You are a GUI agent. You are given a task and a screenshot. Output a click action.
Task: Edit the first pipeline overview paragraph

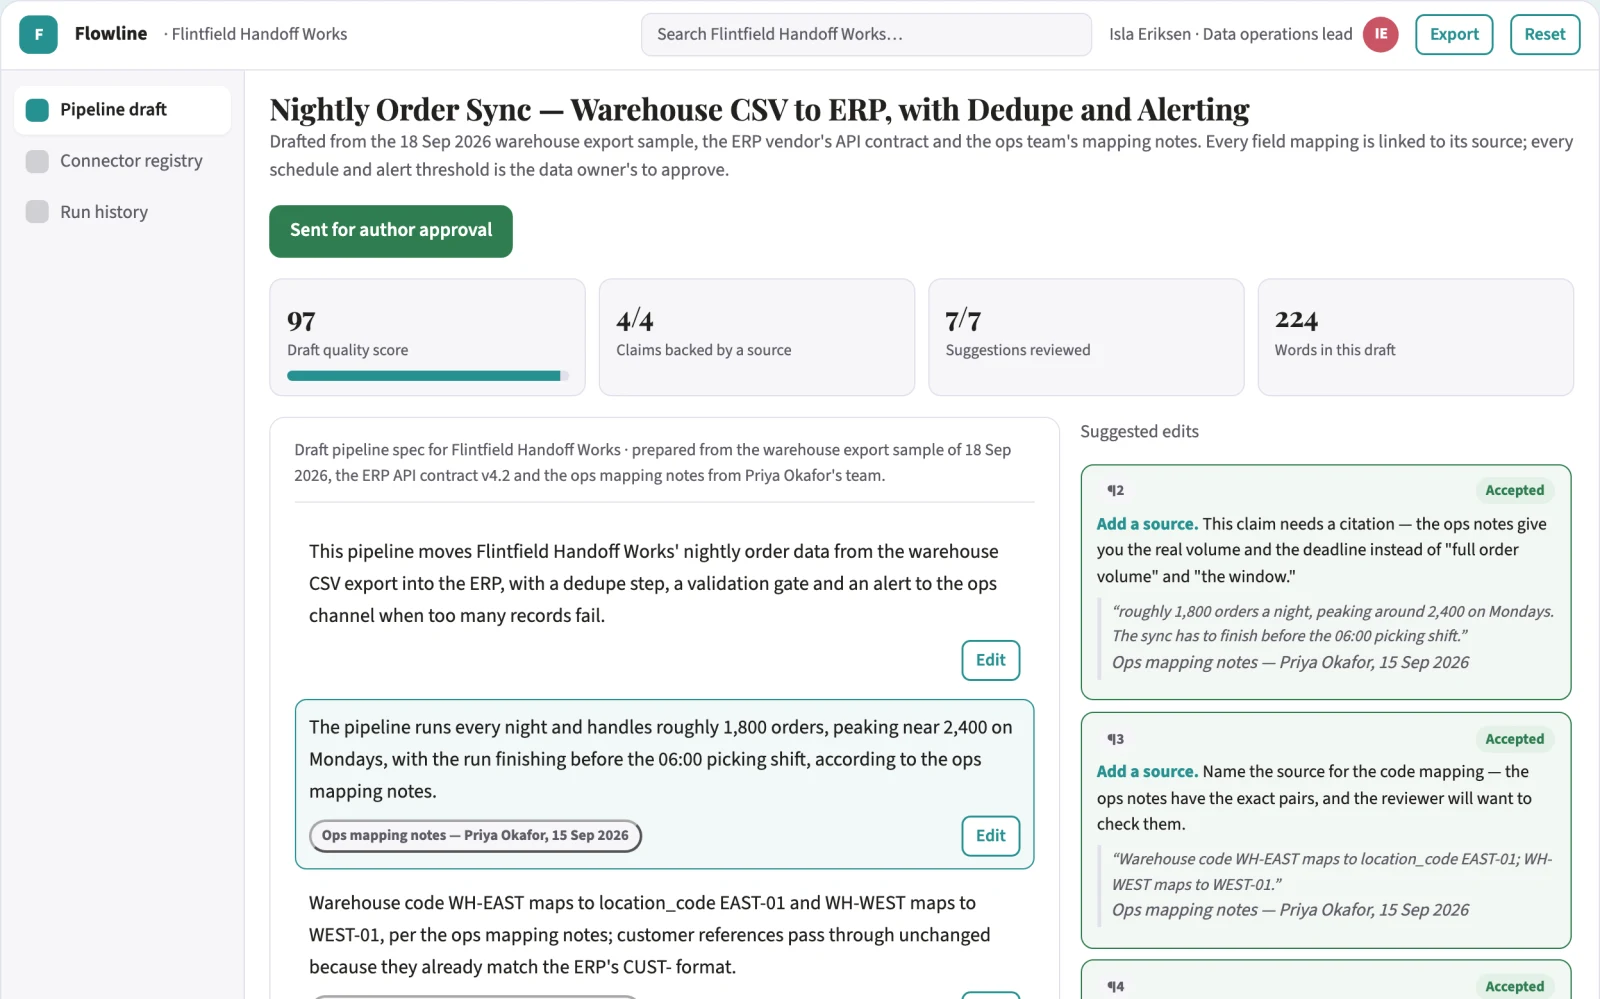[990, 660]
